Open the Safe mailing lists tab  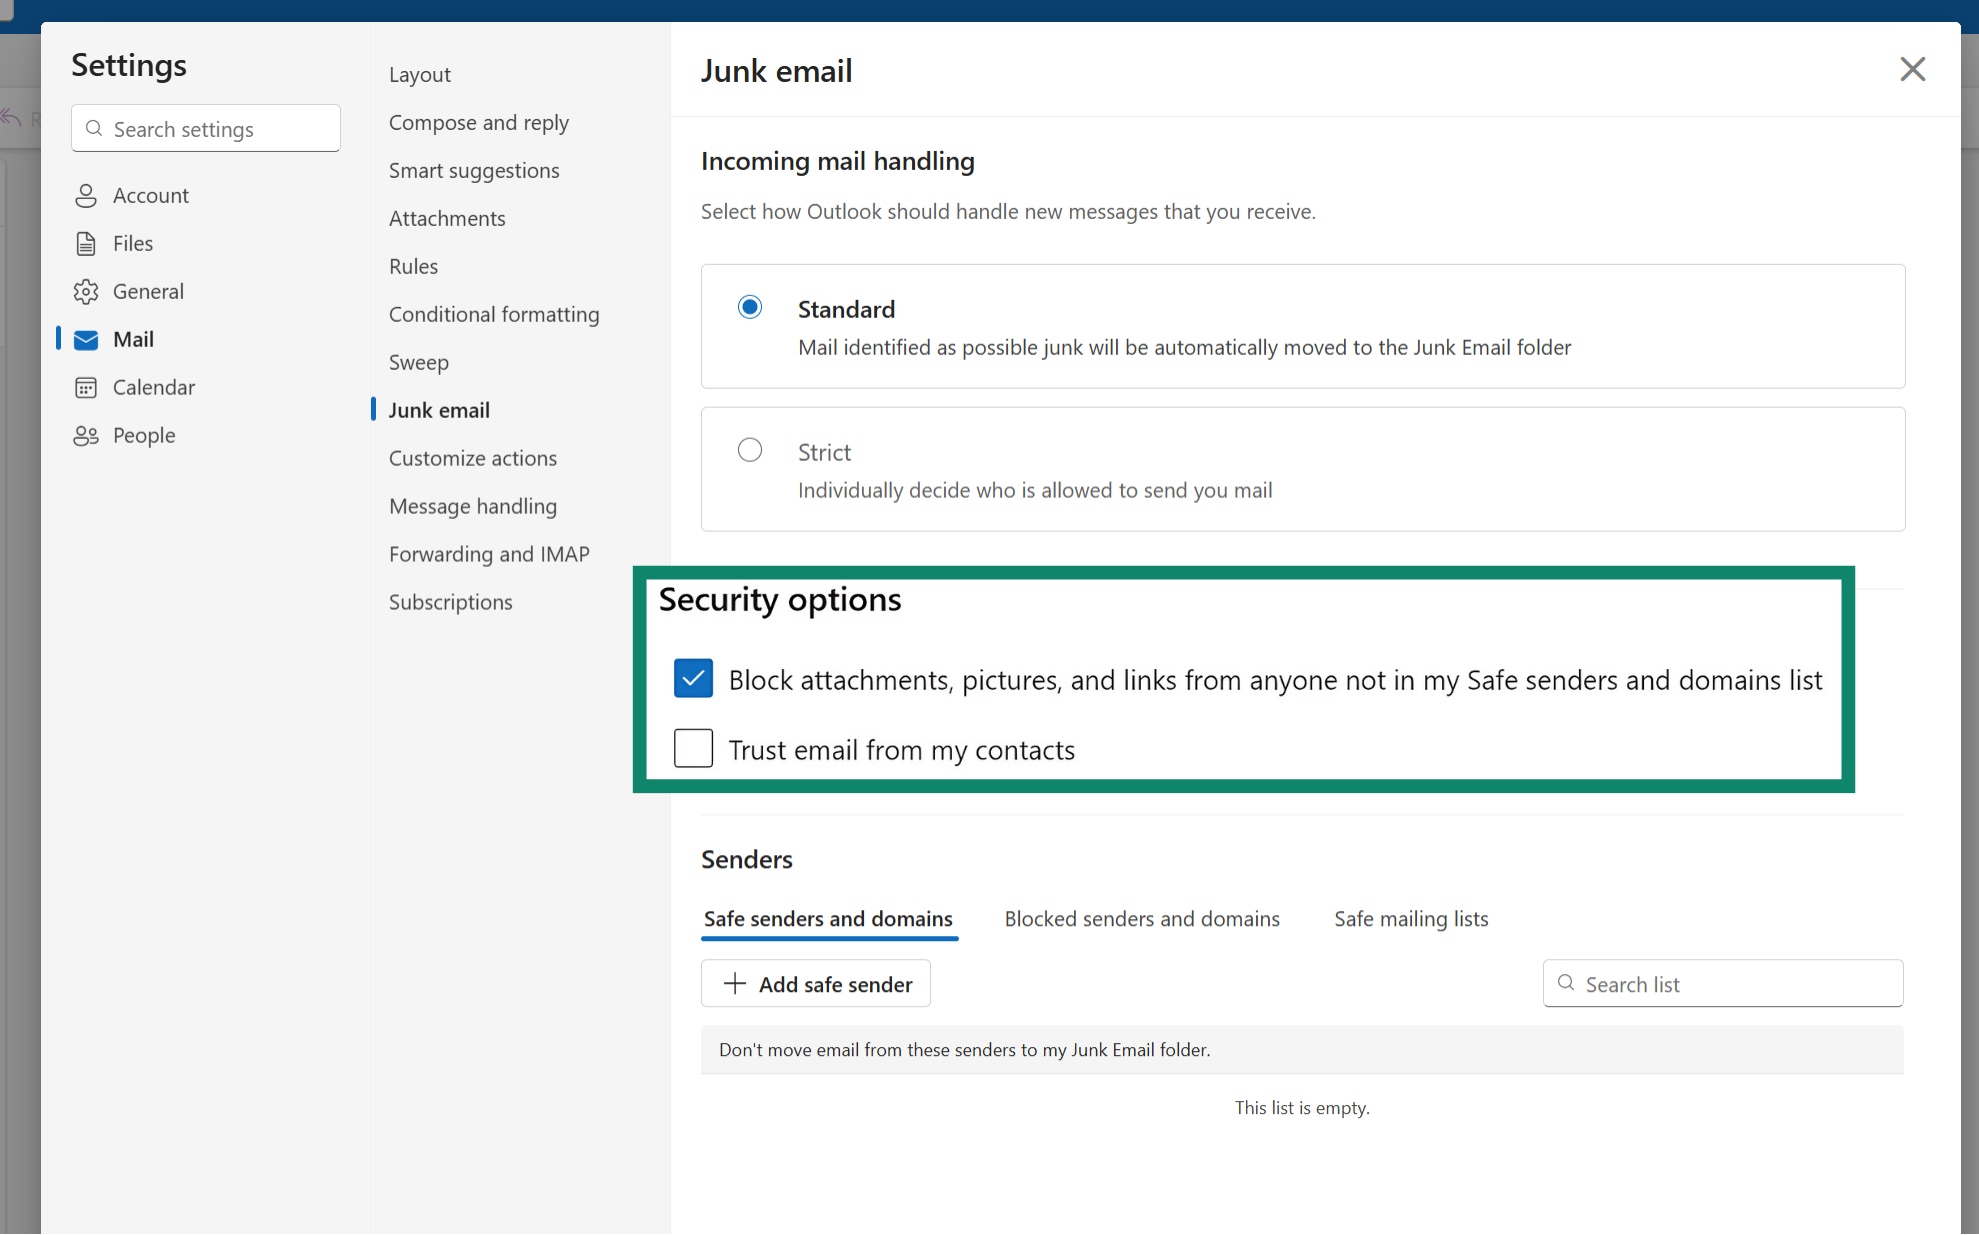[1410, 918]
